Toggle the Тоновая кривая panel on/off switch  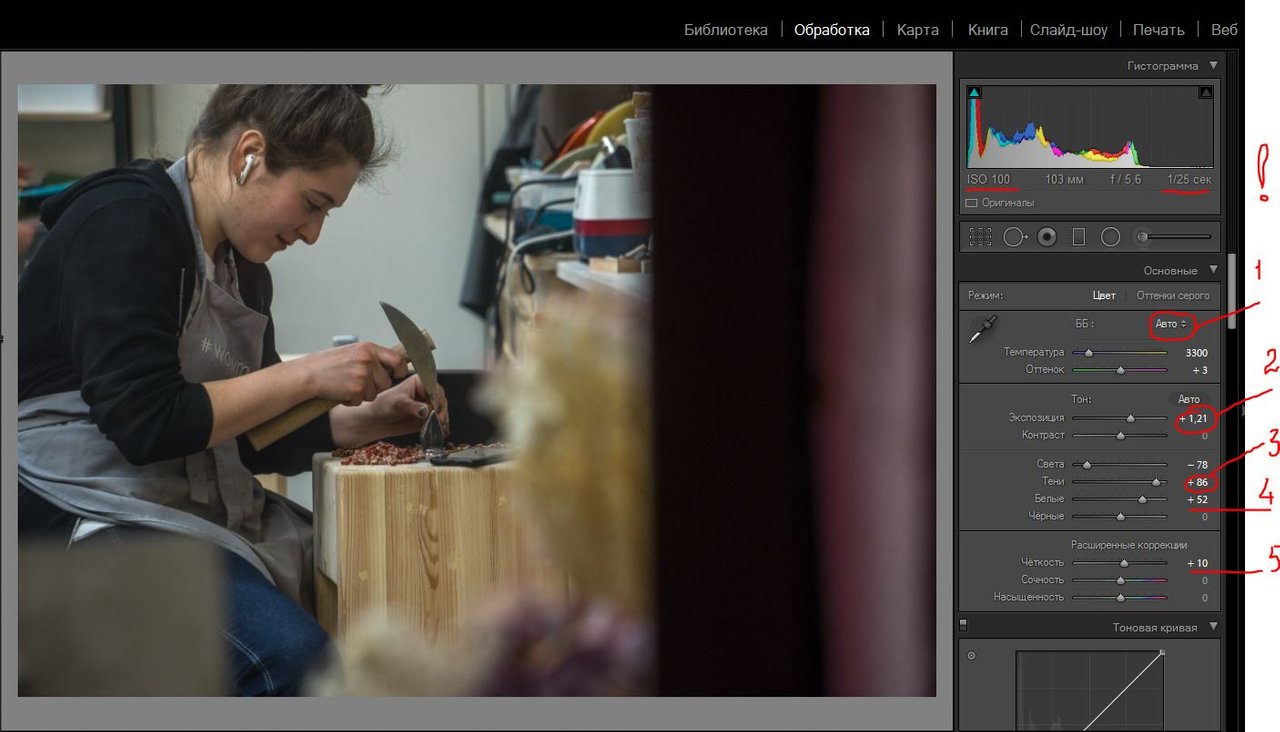click(963, 627)
